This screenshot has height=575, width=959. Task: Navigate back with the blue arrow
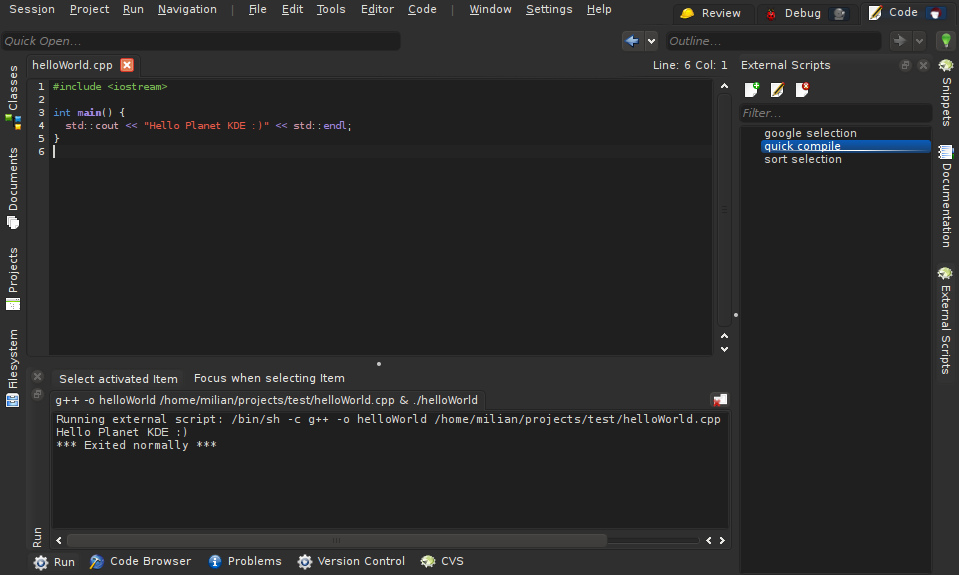[632, 41]
